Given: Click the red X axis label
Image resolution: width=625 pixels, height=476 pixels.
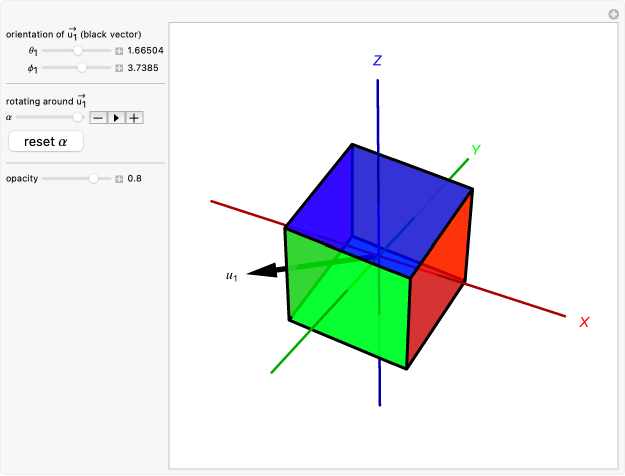Looking at the screenshot, I should pos(585,322).
